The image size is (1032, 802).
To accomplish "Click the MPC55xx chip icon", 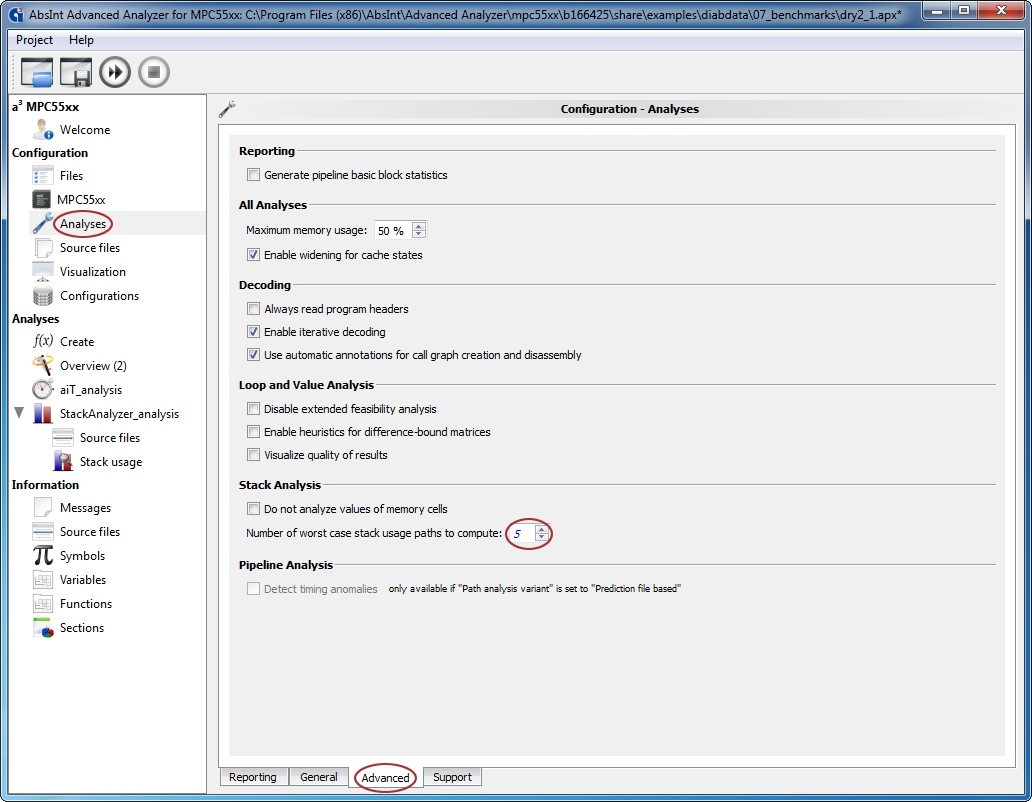I will tap(41, 199).
